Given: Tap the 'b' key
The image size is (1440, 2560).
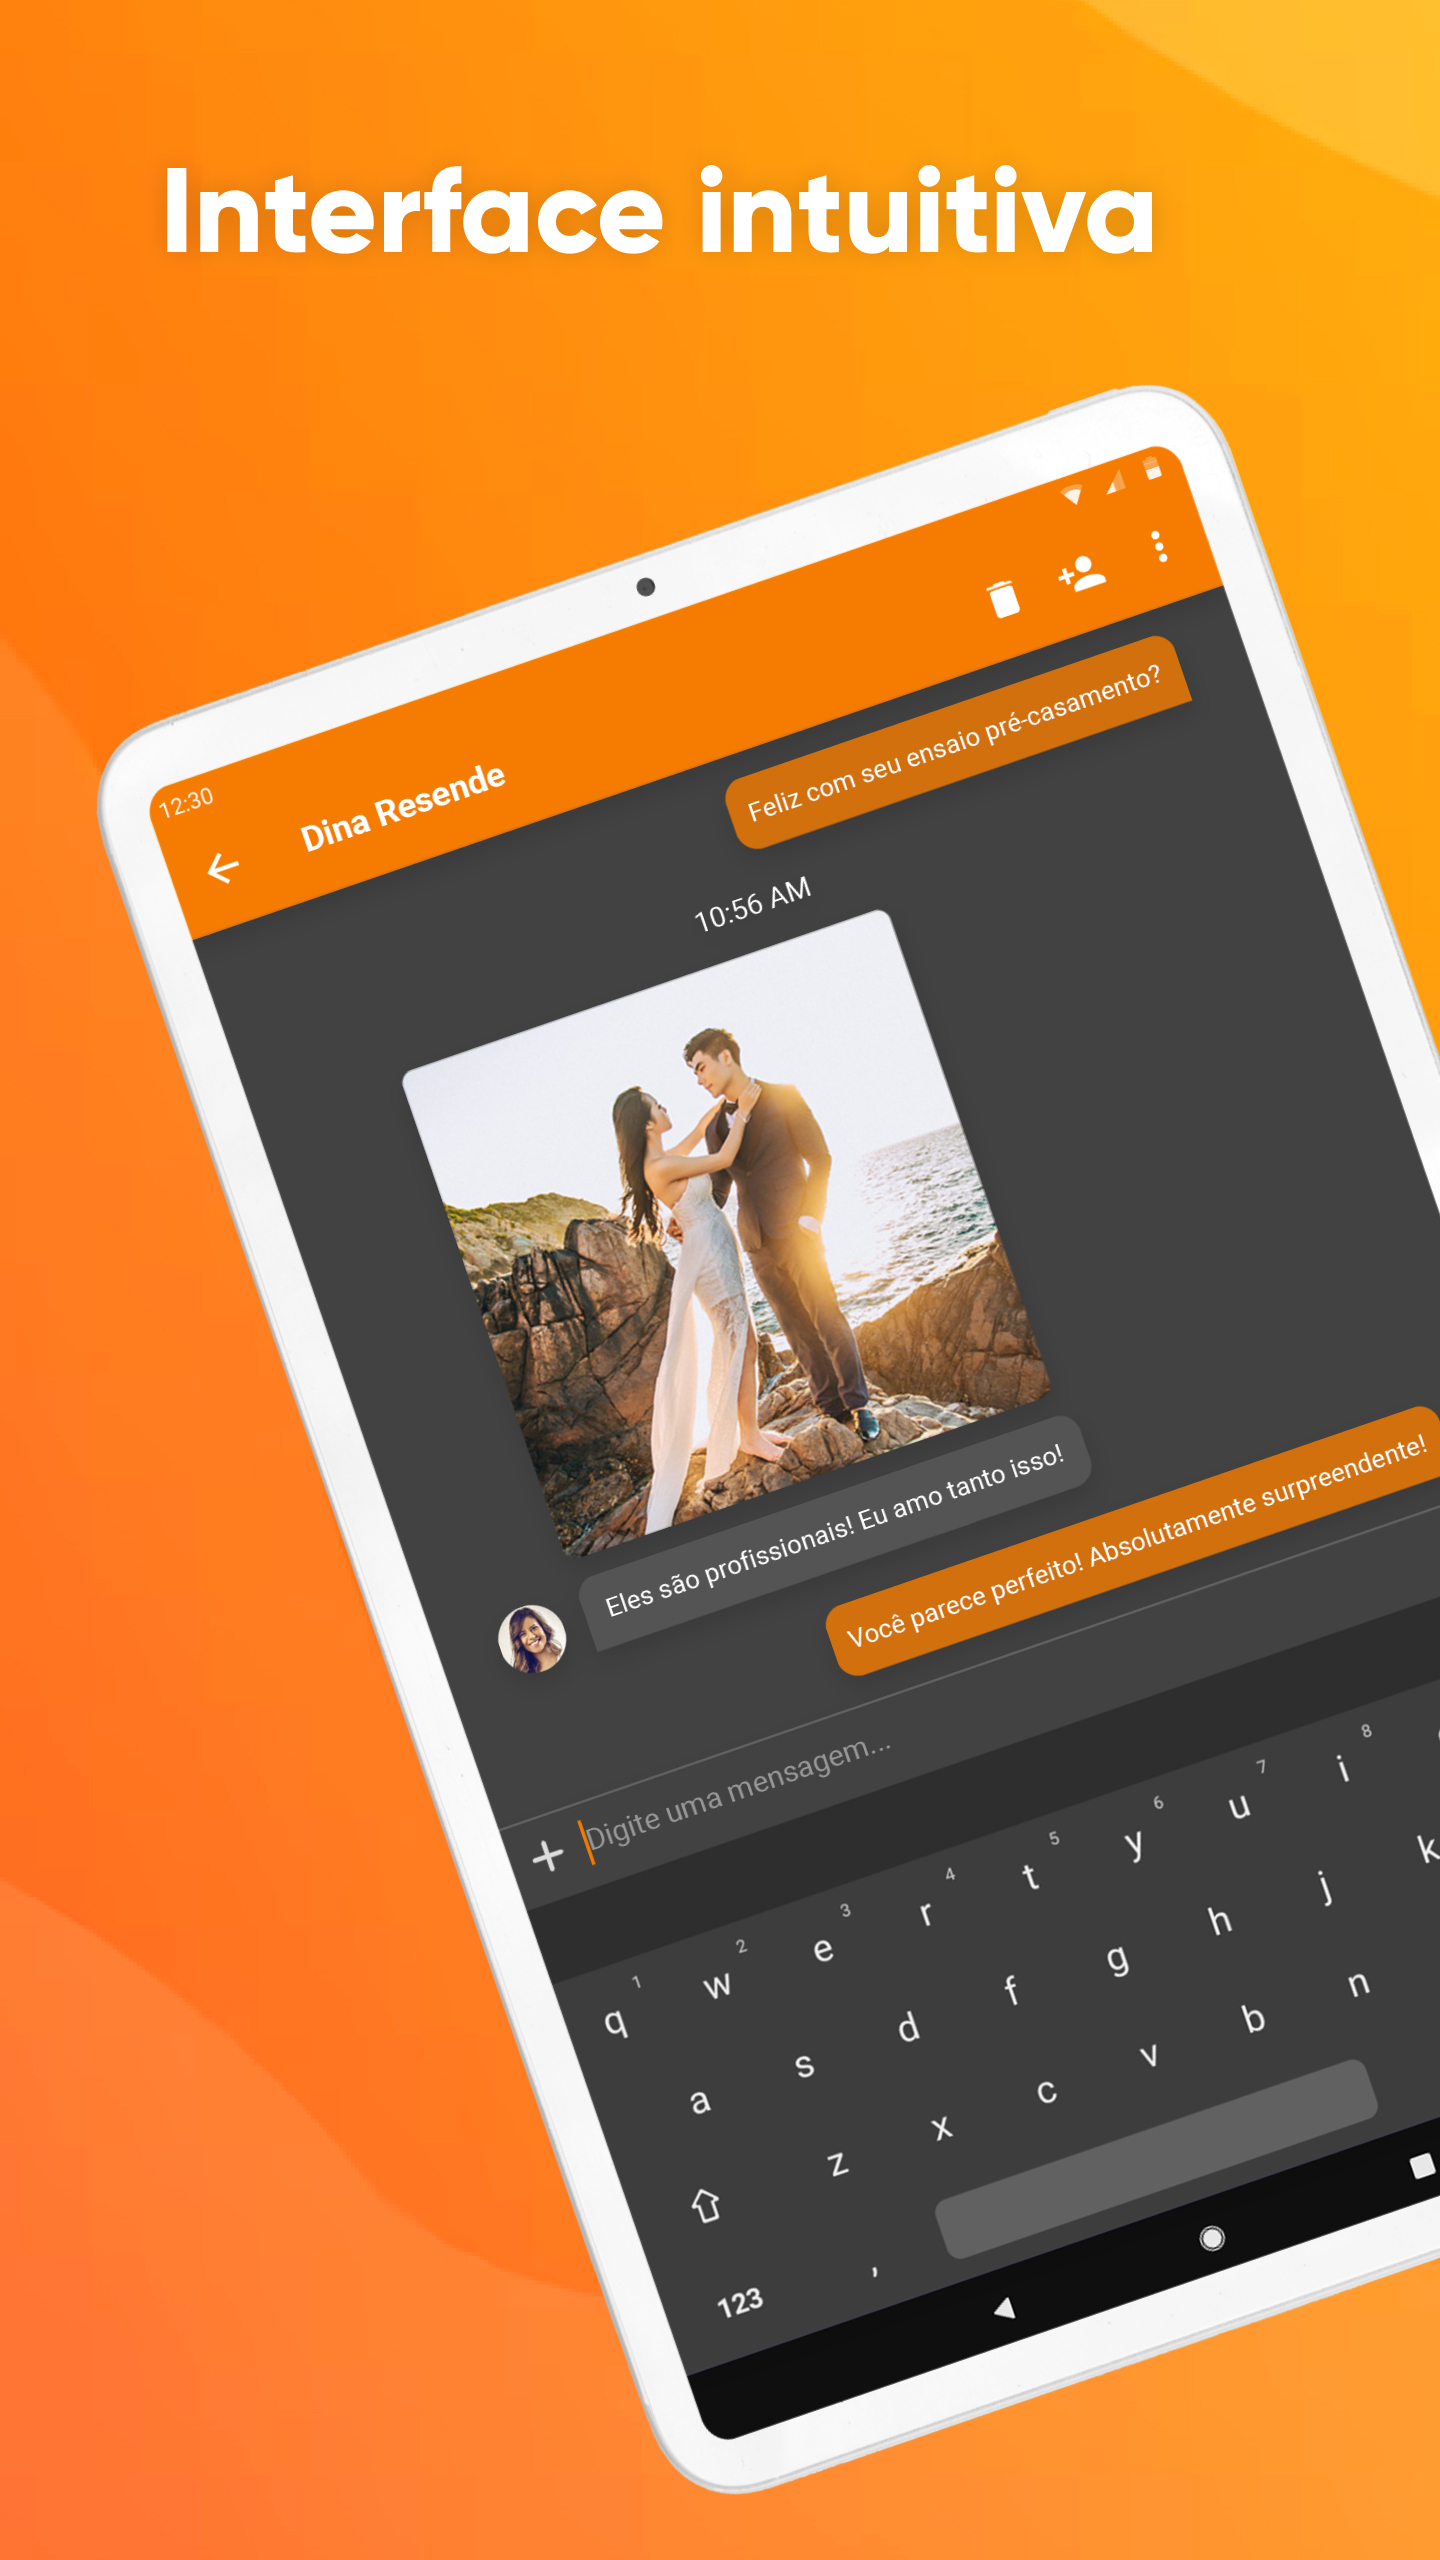Looking at the screenshot, I should (x=1253, y=2018).
